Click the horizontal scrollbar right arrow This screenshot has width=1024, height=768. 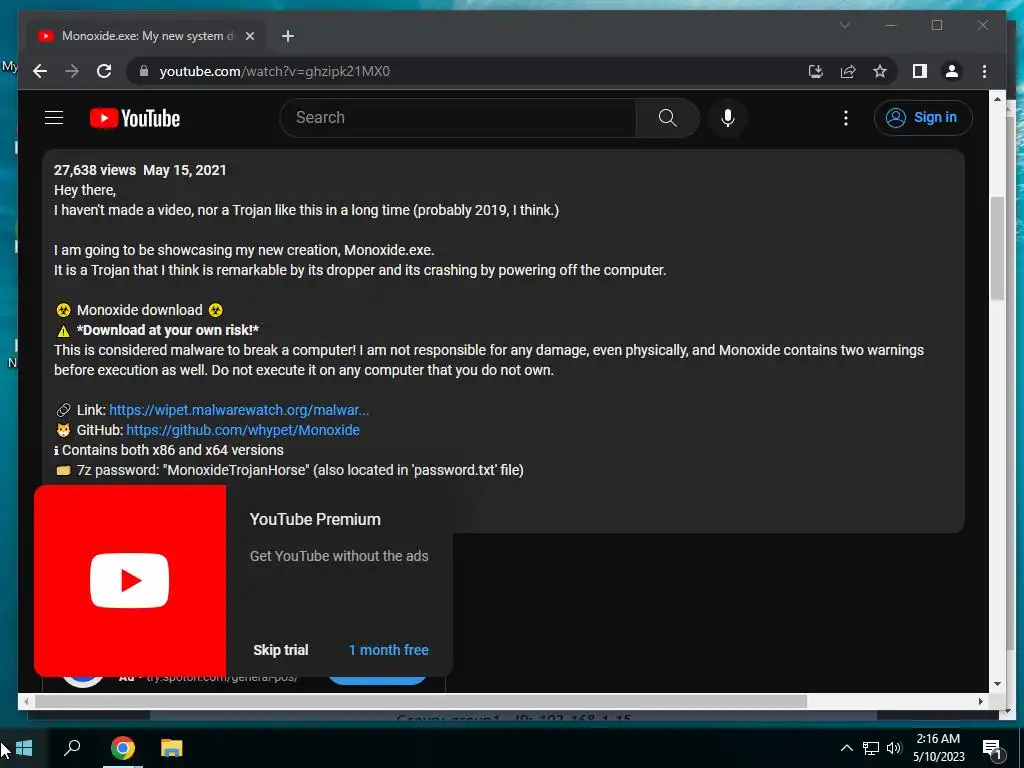[x=981, y=701]
